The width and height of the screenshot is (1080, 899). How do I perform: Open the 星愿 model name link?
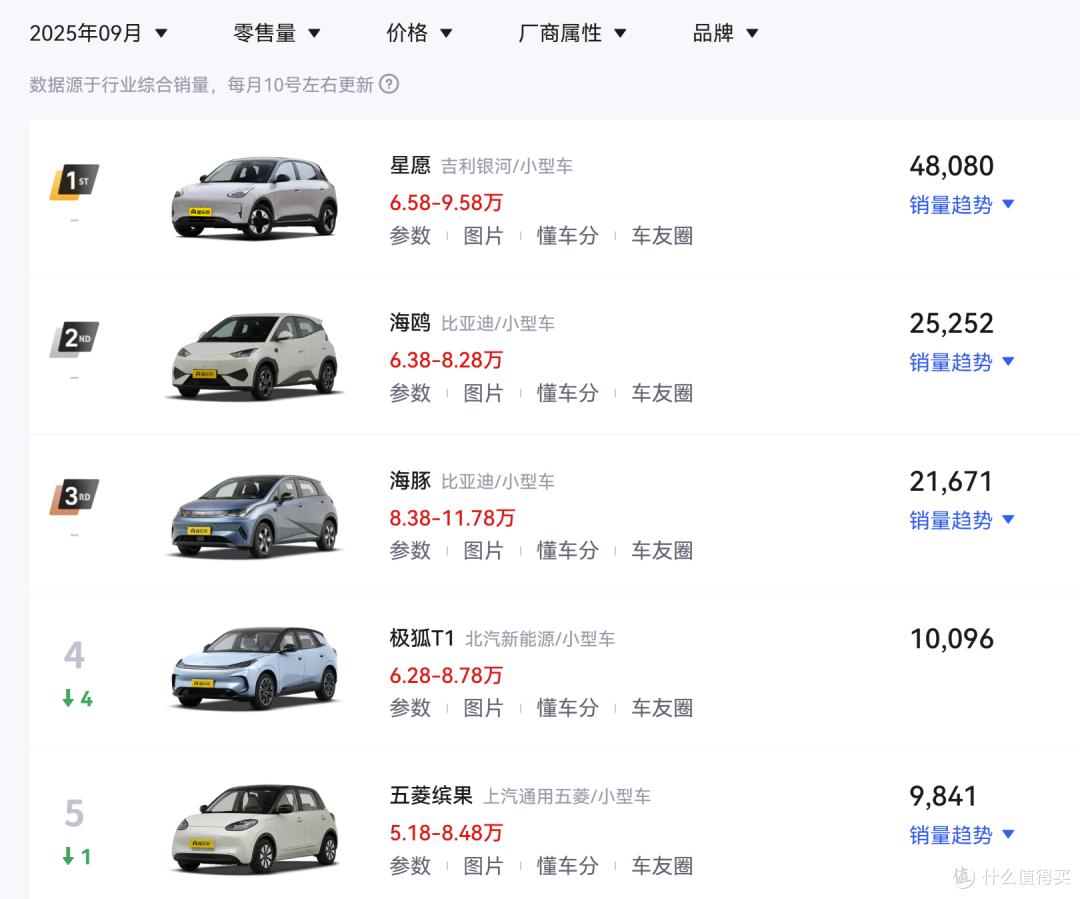[x=410, y=165]
